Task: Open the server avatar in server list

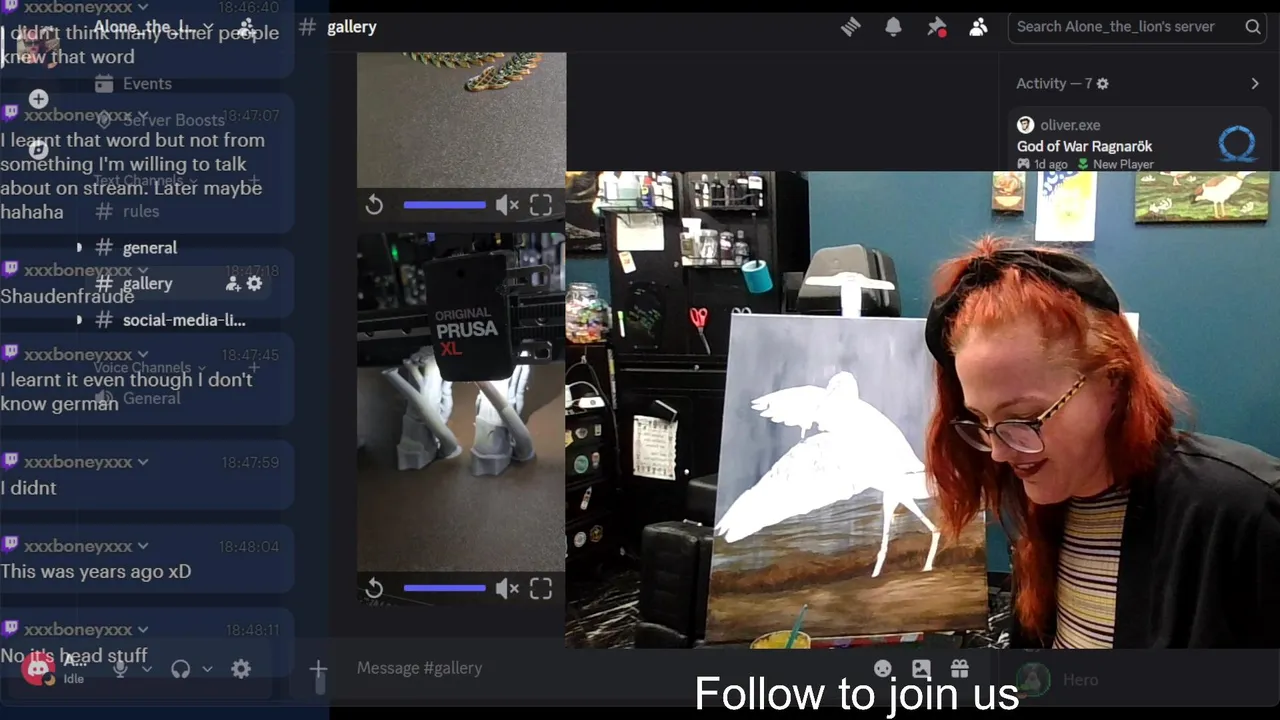Action: coord(38,45)
